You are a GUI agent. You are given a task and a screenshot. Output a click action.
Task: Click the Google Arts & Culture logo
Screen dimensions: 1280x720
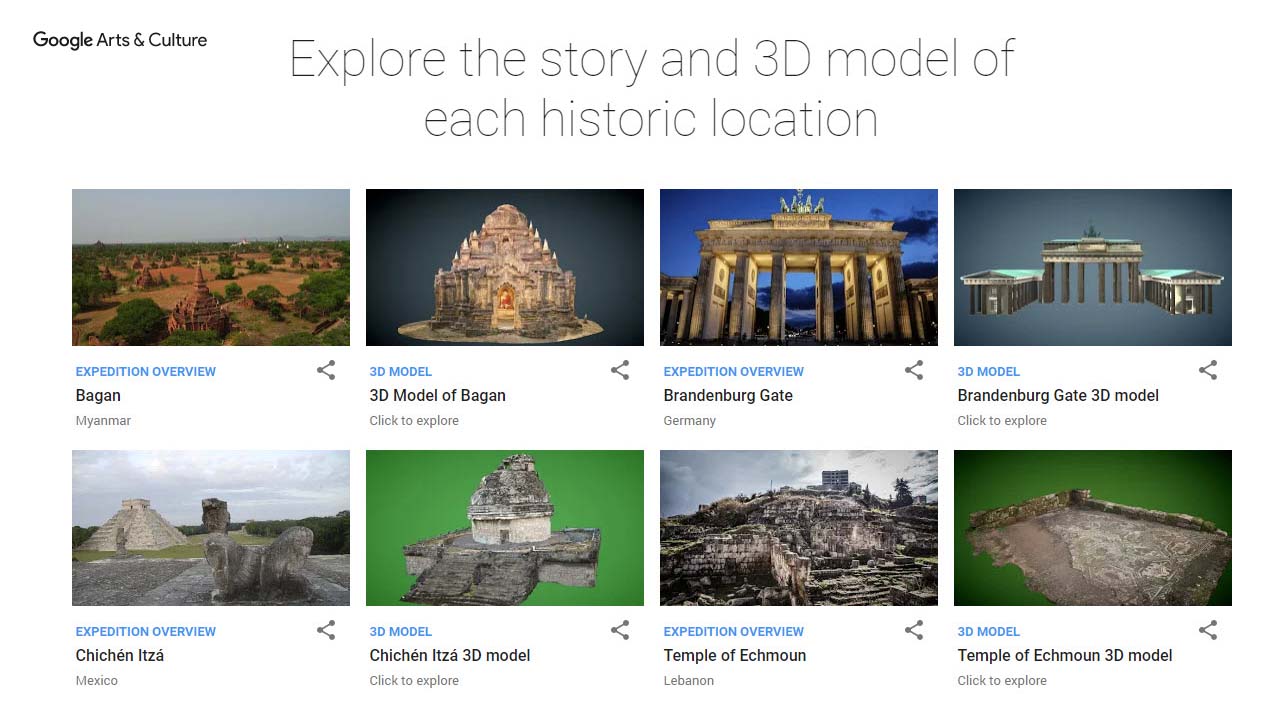click(x=119, y=40)
